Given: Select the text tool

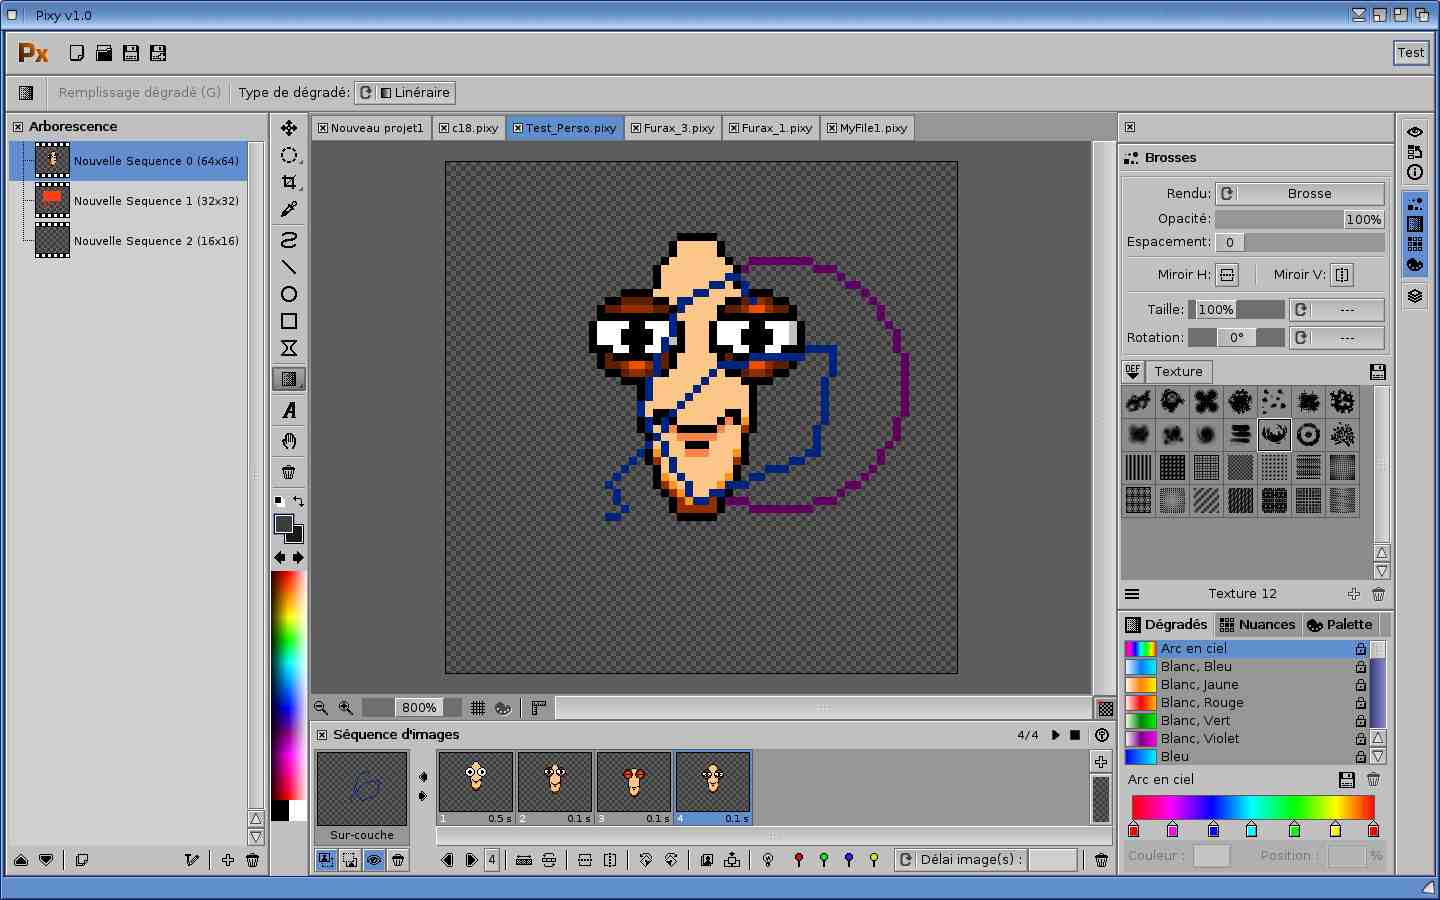Looking at the screenshot, I should point(289,411).
